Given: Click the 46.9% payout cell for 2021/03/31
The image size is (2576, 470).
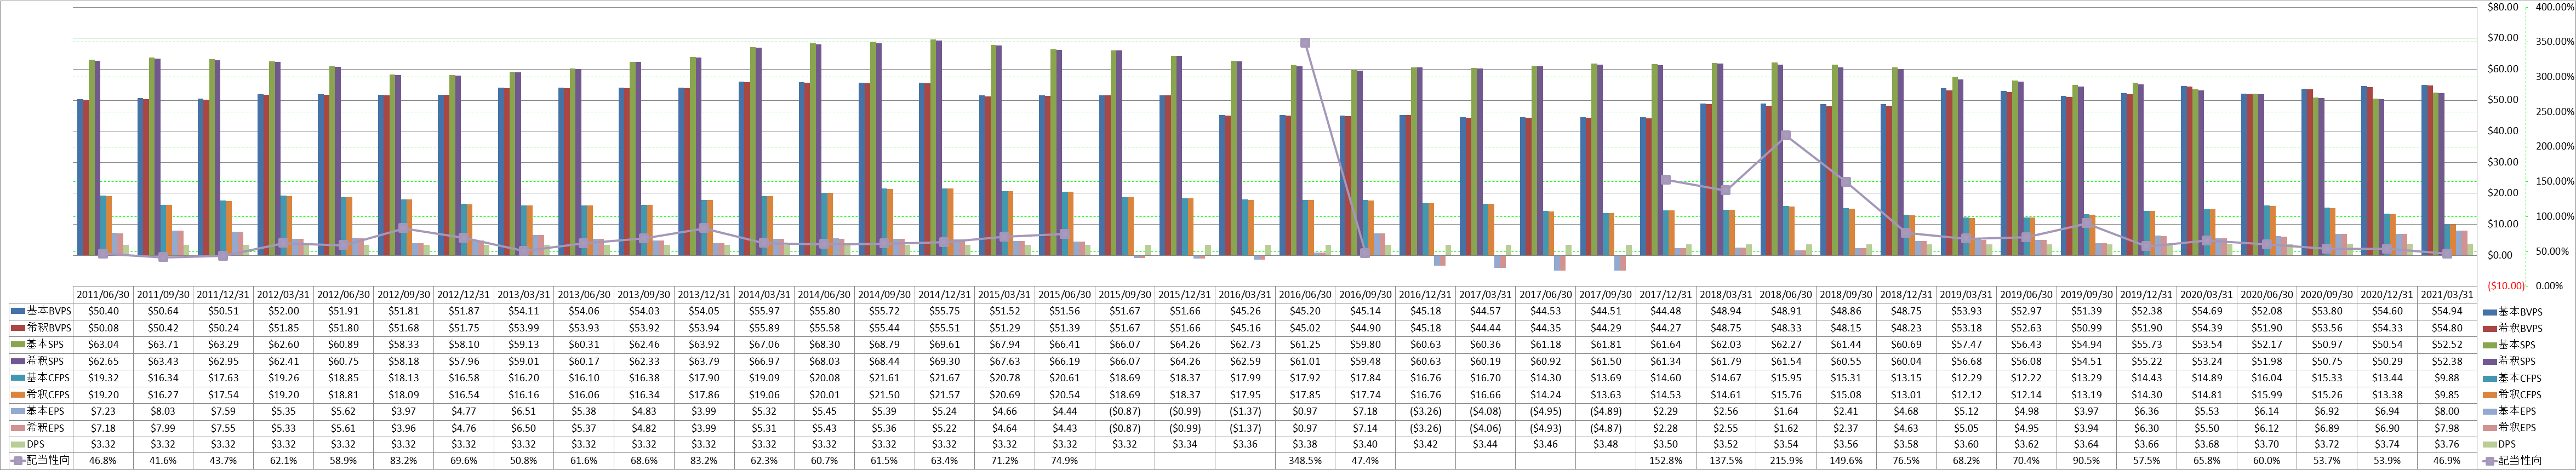Looking at the screenshot, I should click(x=2447, y=460).
